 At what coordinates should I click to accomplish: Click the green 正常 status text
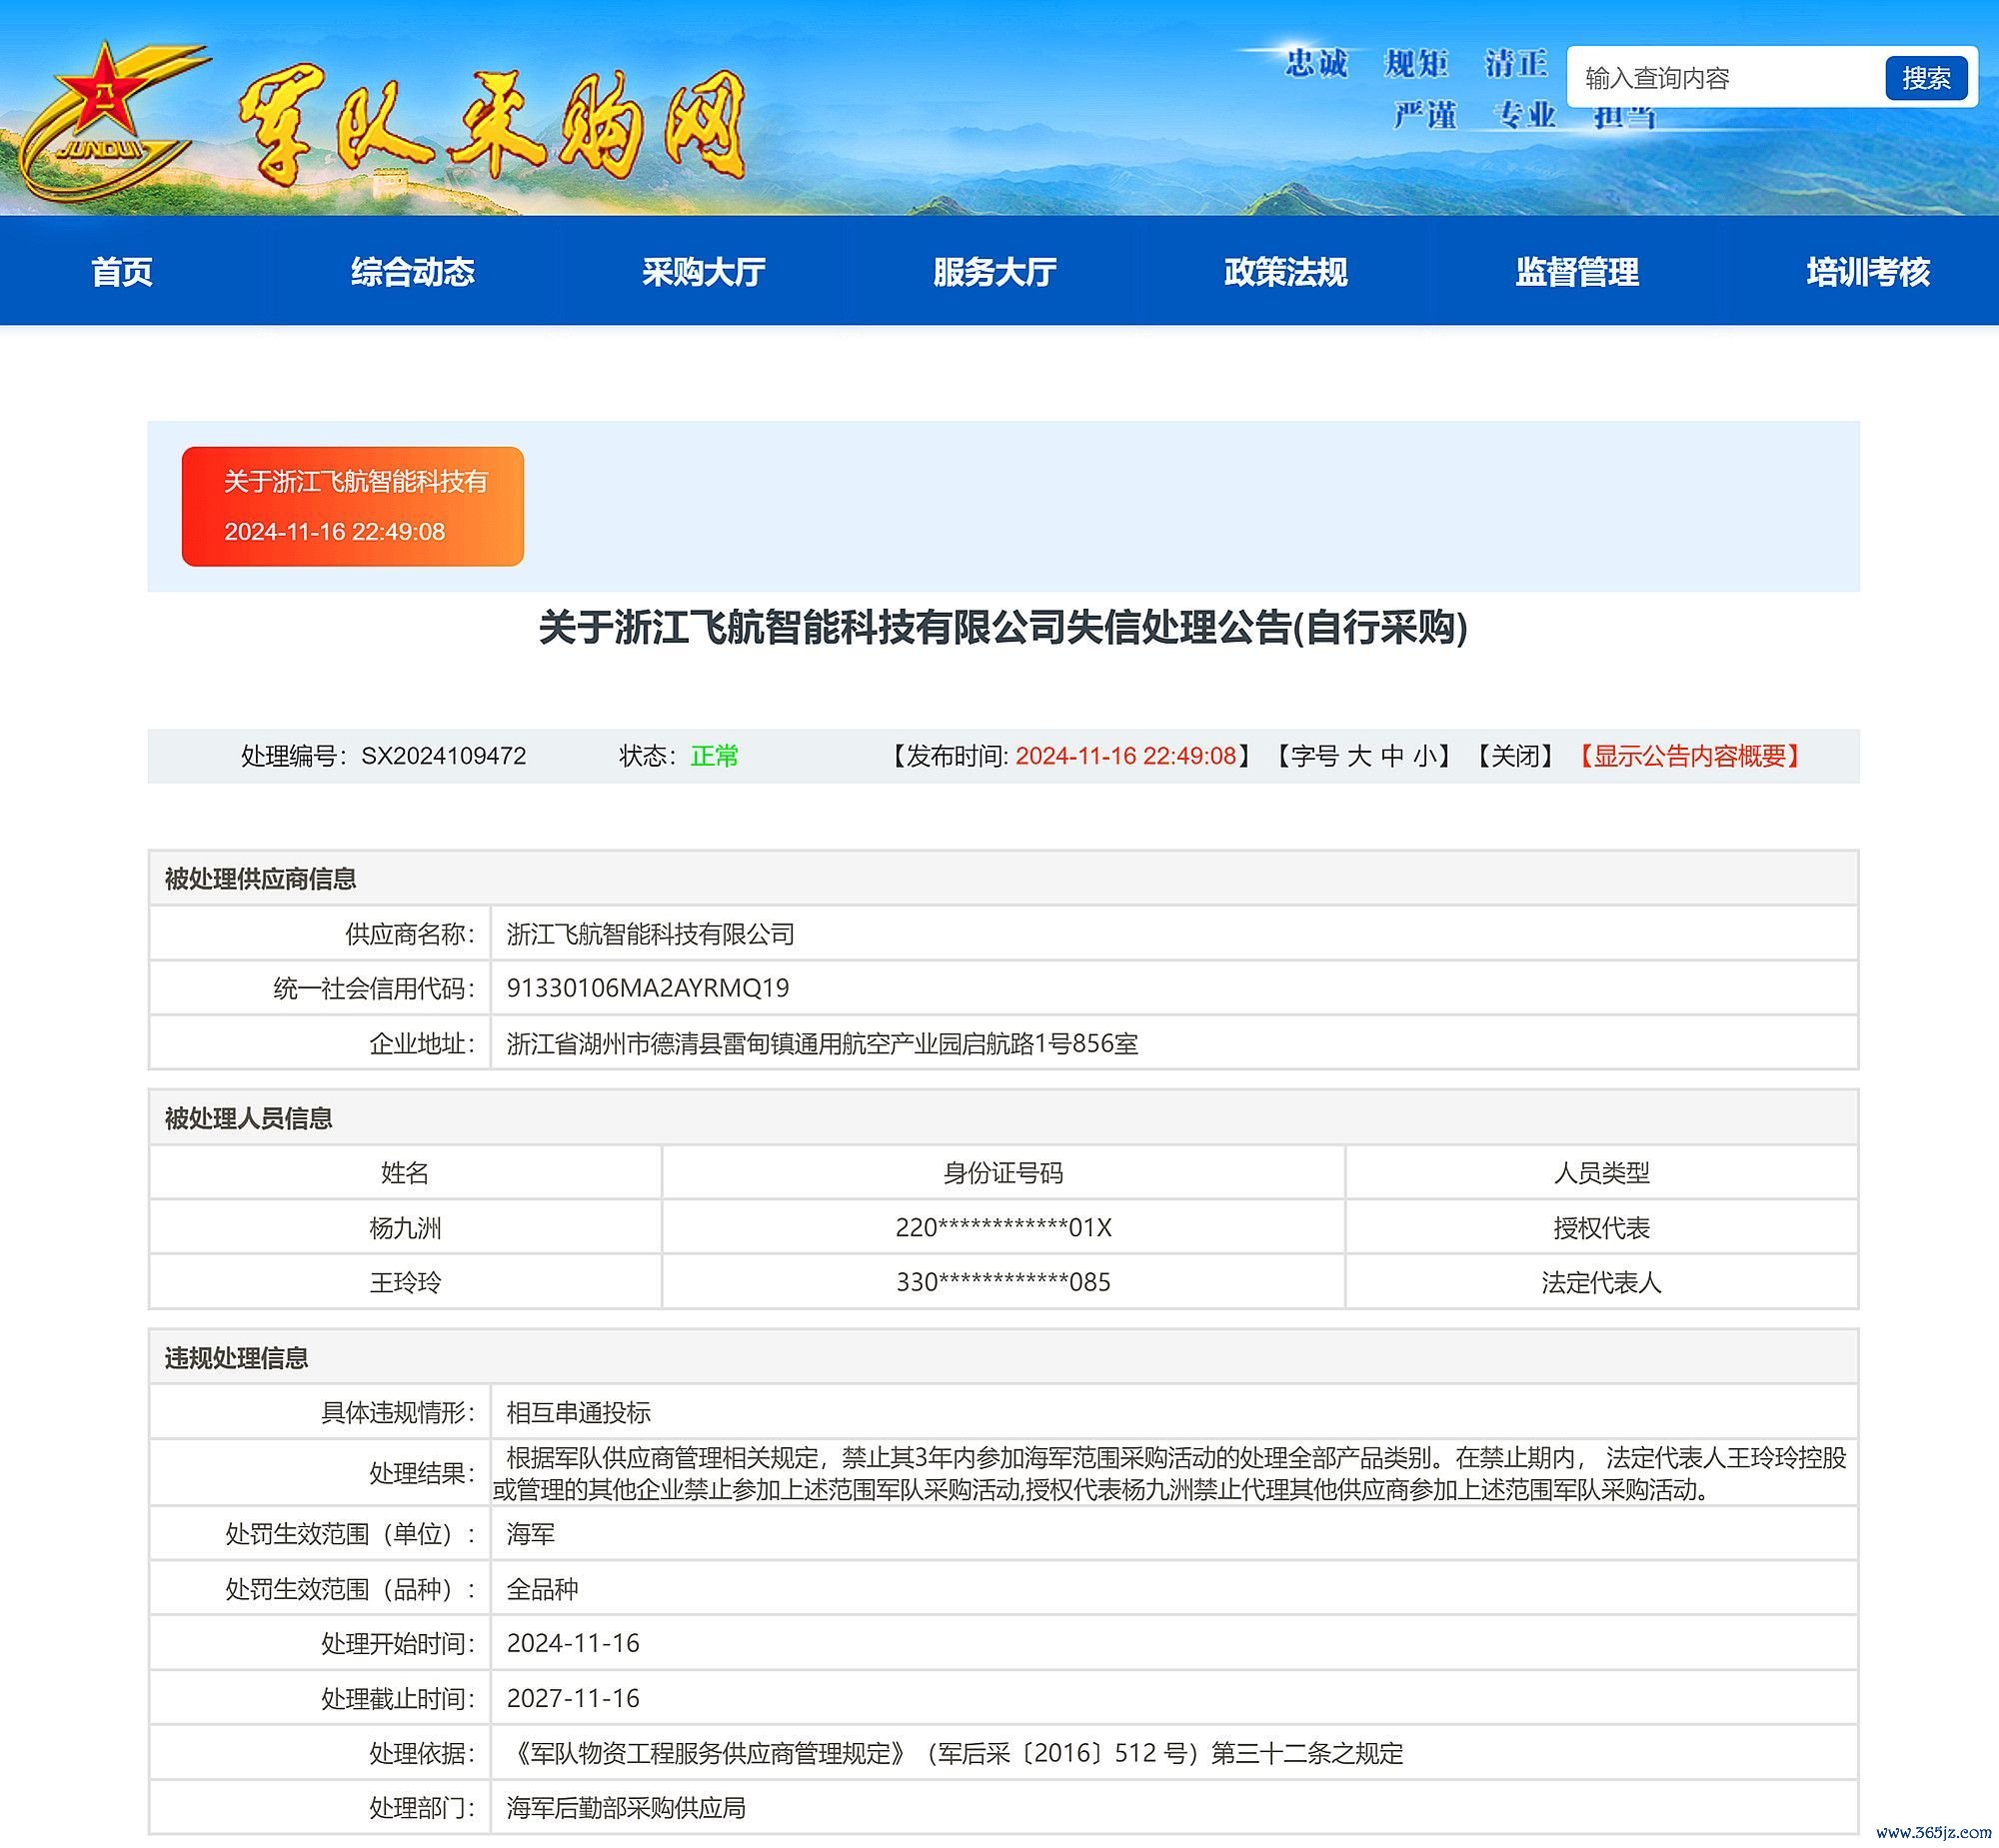pos(714,756)
